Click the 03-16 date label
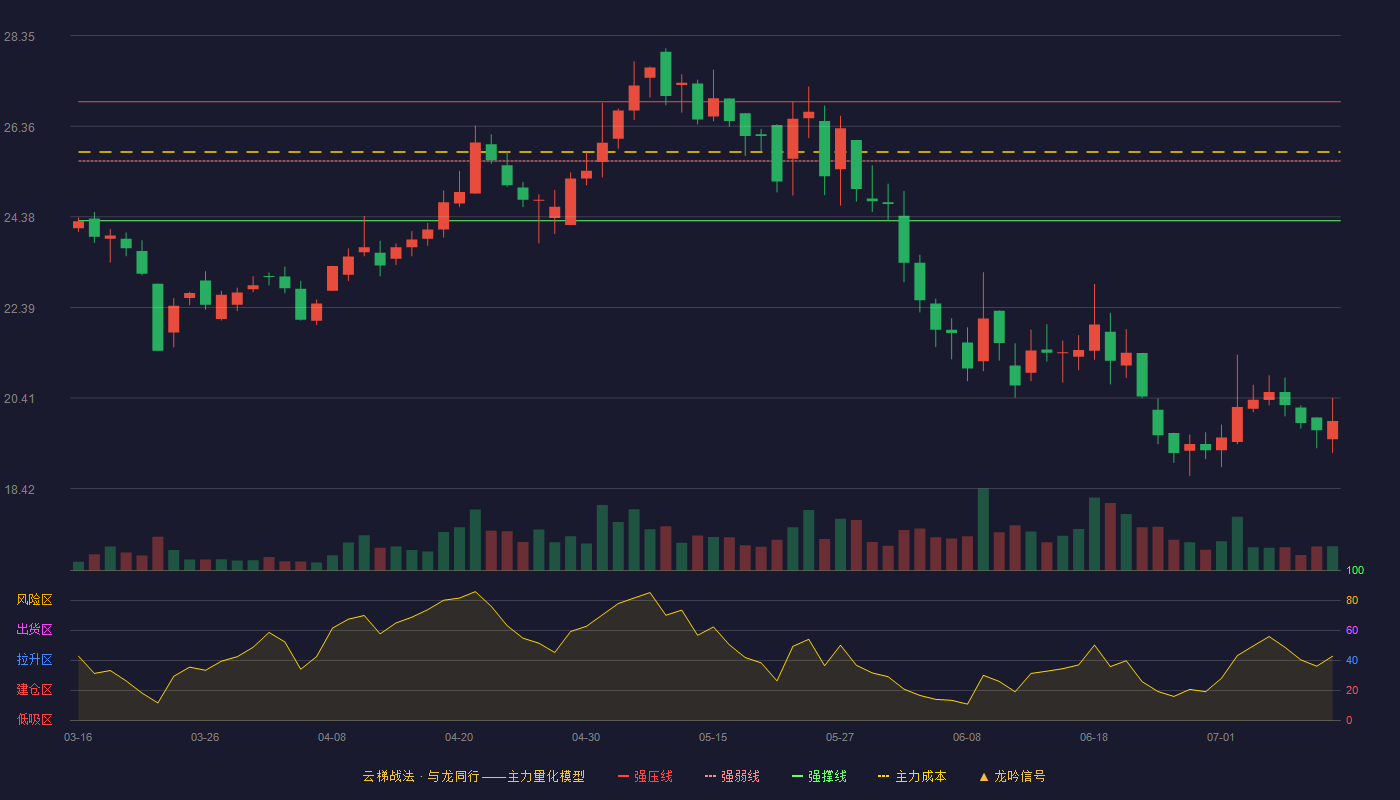 [x=78, y=737]
